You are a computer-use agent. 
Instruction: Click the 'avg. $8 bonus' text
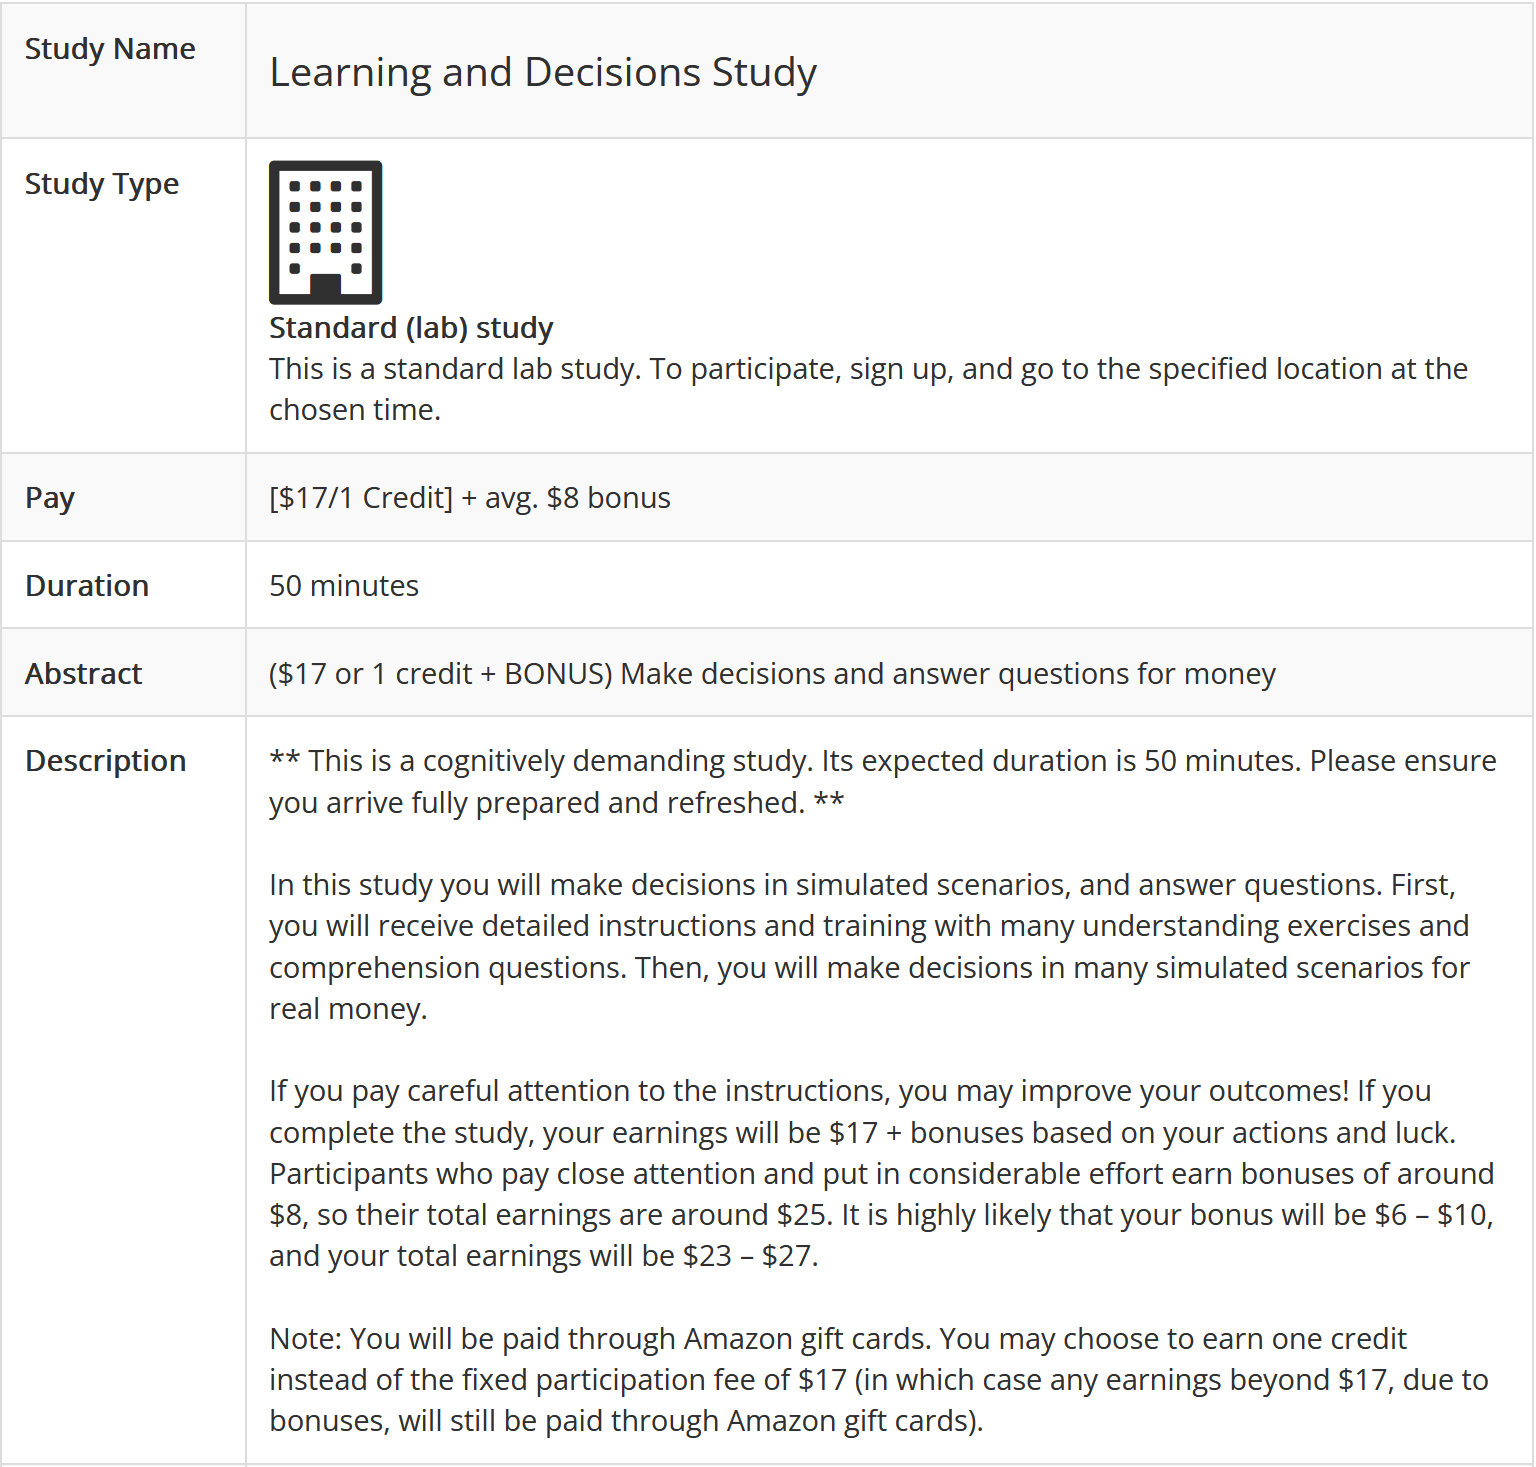pyautogui.click(x=577, y=498)
